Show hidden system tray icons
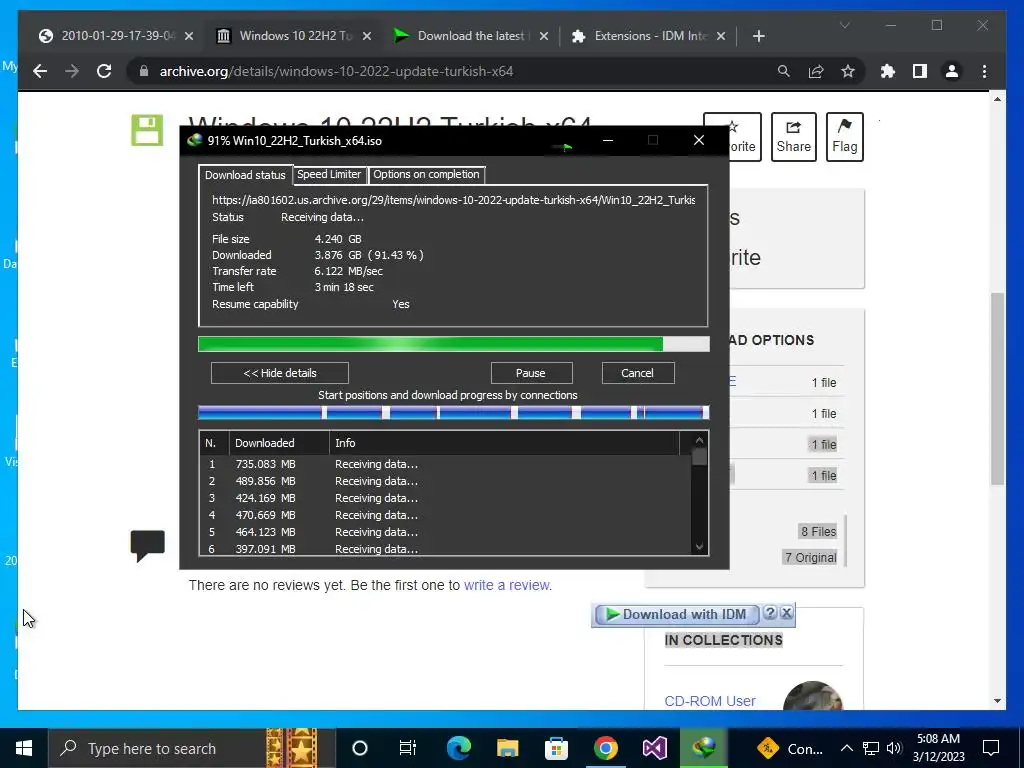Viewport: 1024px width, 768px height. click(846, 748)
